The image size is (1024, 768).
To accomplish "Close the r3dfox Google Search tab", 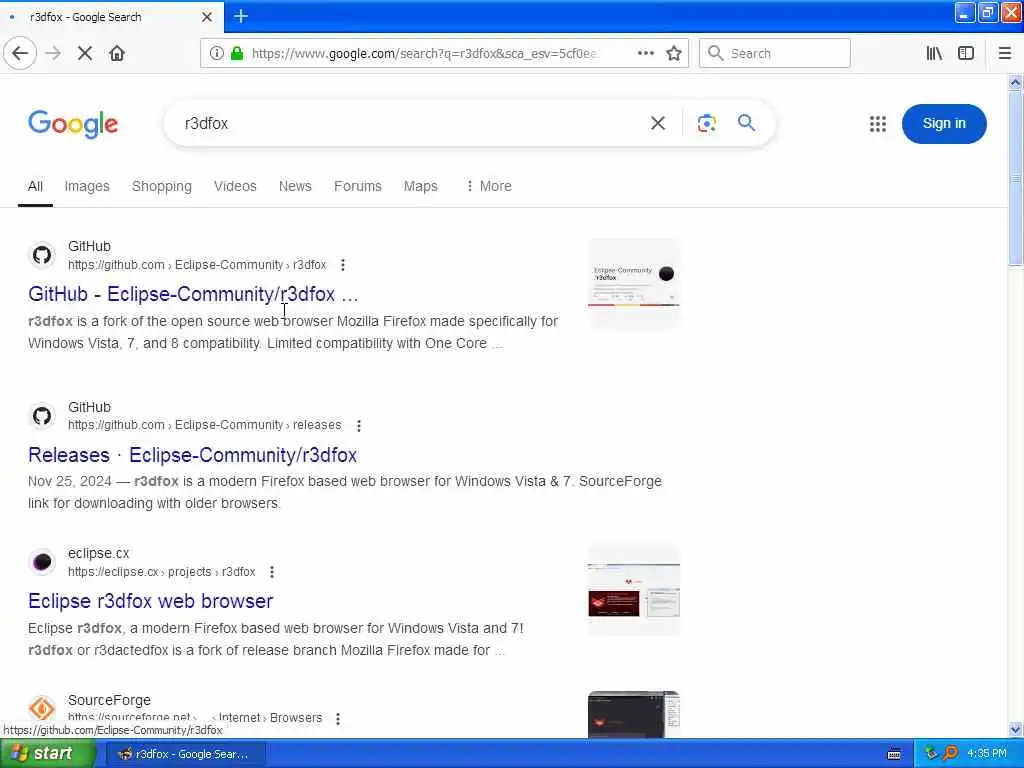I will (x=206, y=17).
